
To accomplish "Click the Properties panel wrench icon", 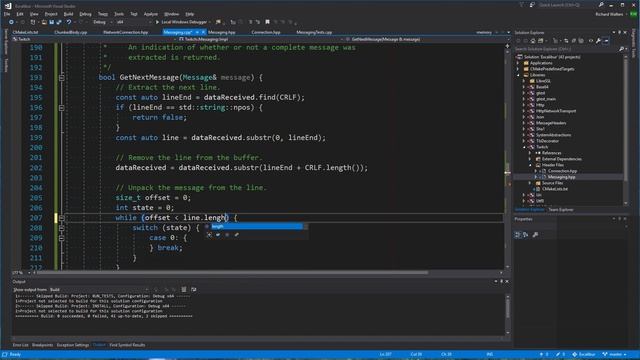I will tap(535, 235).
